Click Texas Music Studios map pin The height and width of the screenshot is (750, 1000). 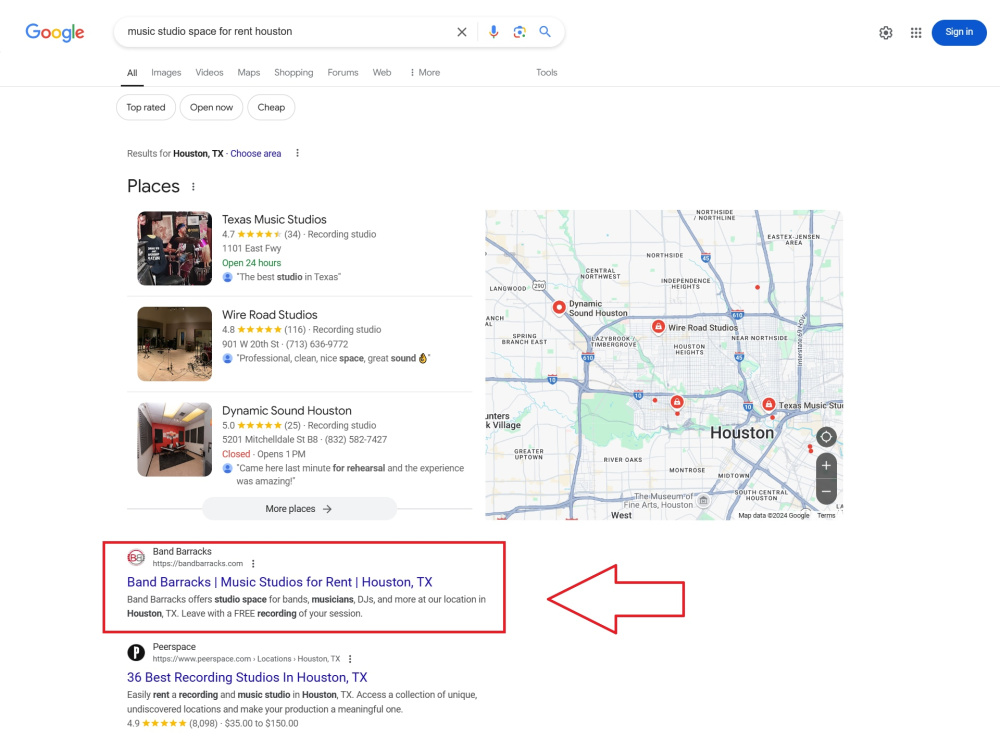tap(769, 404)
